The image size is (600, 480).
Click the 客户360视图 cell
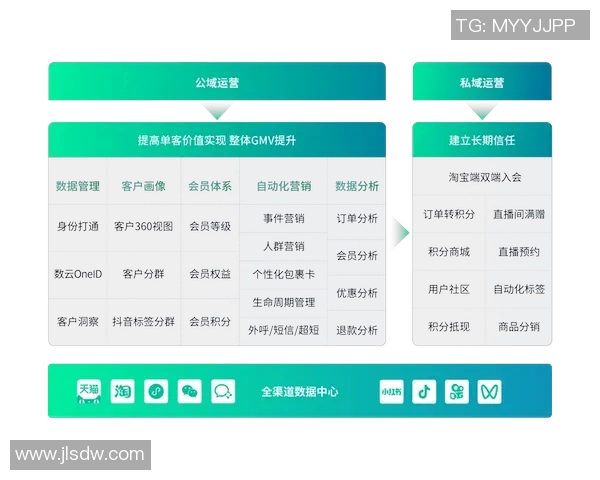coord(143,226)
